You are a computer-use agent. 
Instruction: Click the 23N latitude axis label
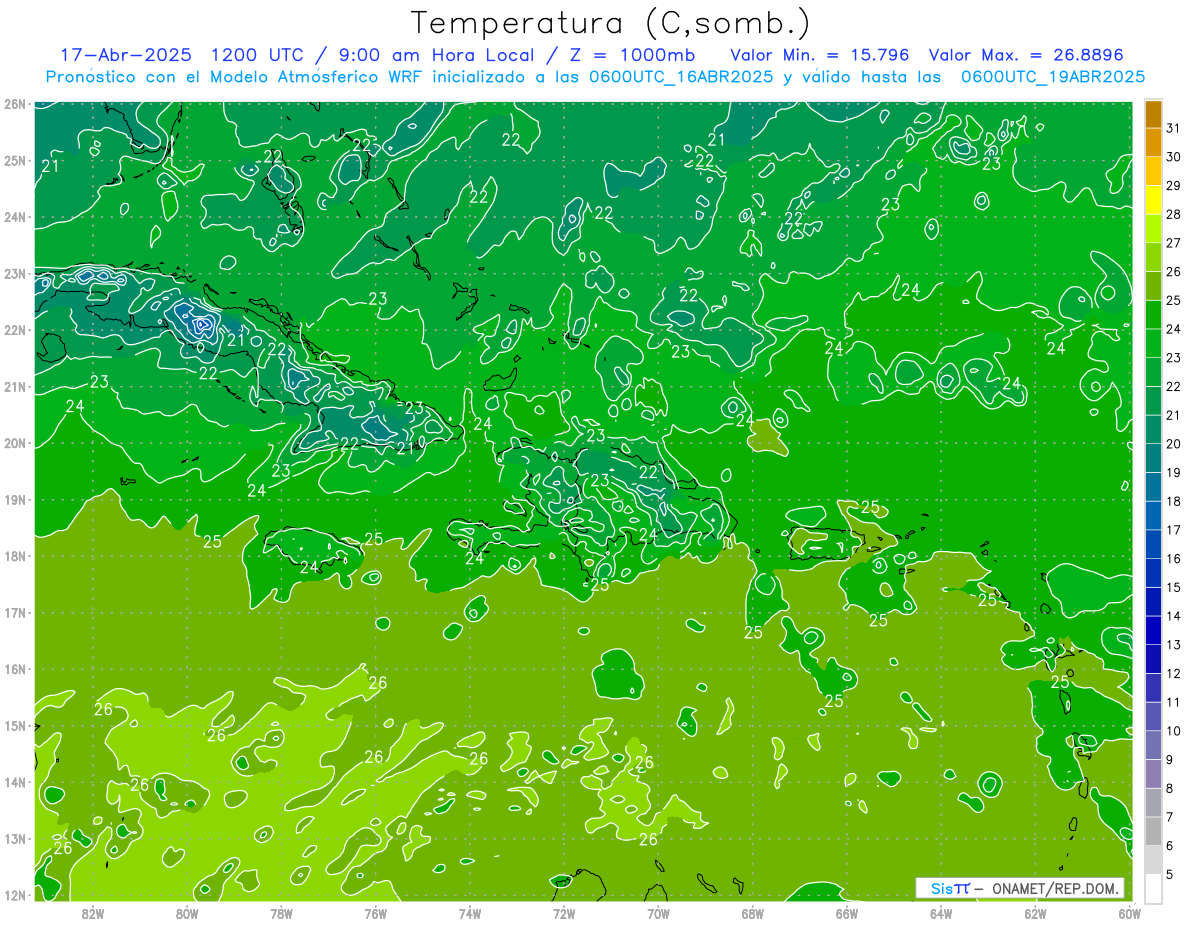[15, 273]
